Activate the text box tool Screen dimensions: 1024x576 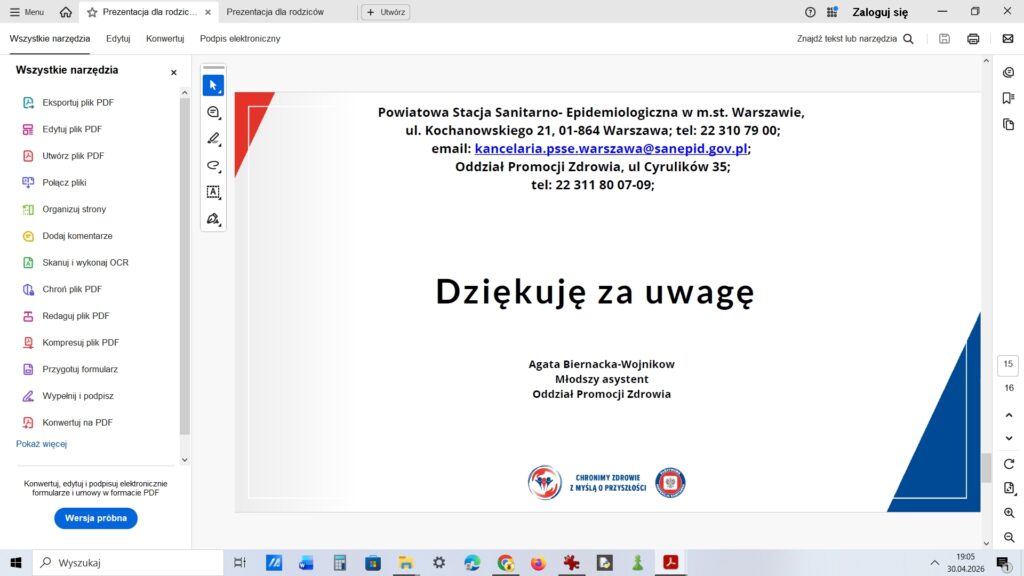tap(213, 192)
